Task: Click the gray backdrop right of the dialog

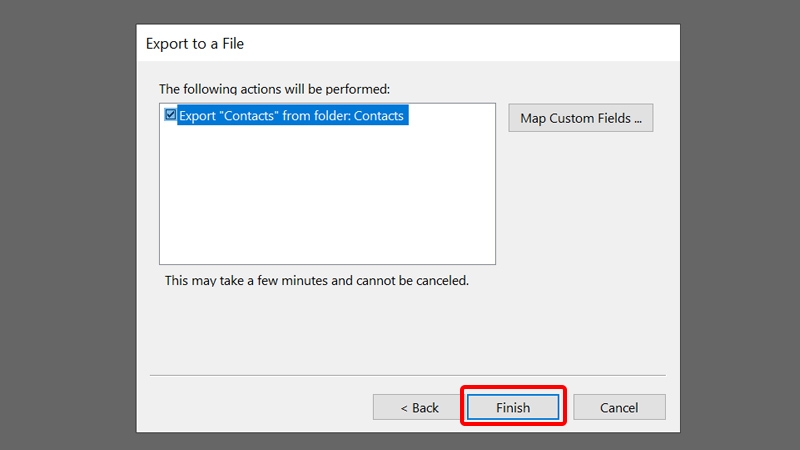Action: [x=740, y=225]
